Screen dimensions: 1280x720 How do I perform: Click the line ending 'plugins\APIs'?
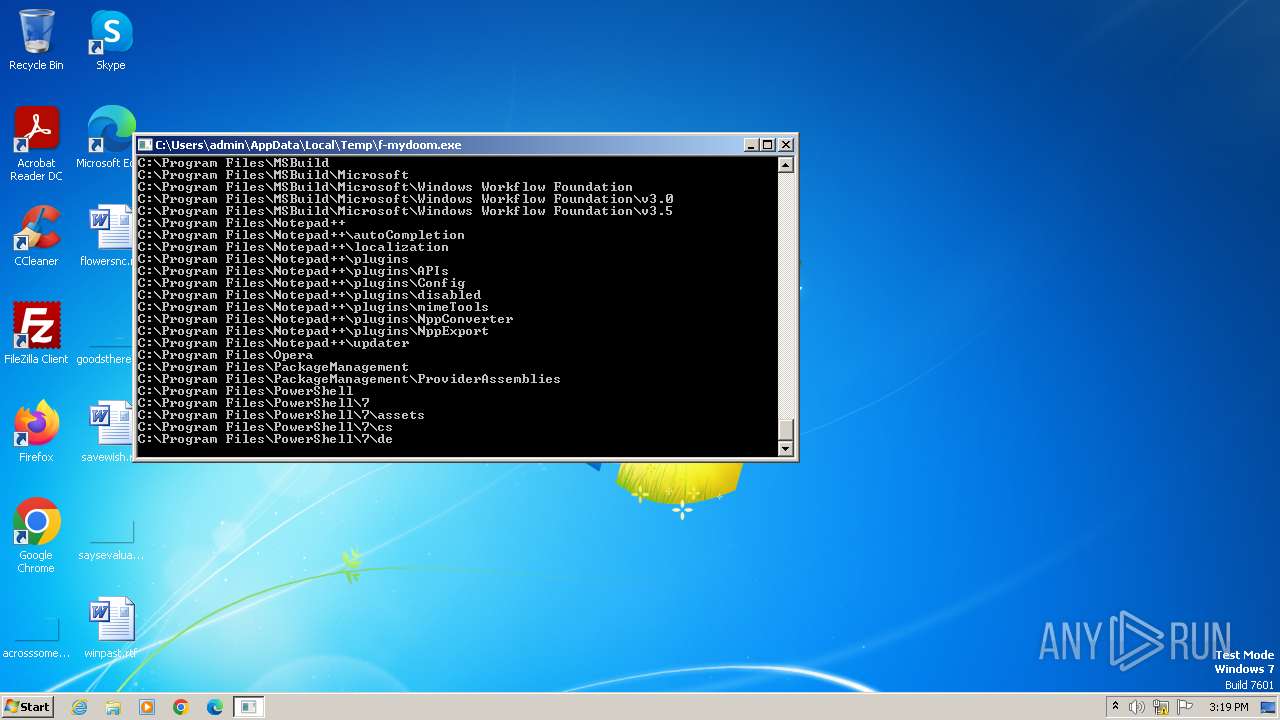click(293, 271)
